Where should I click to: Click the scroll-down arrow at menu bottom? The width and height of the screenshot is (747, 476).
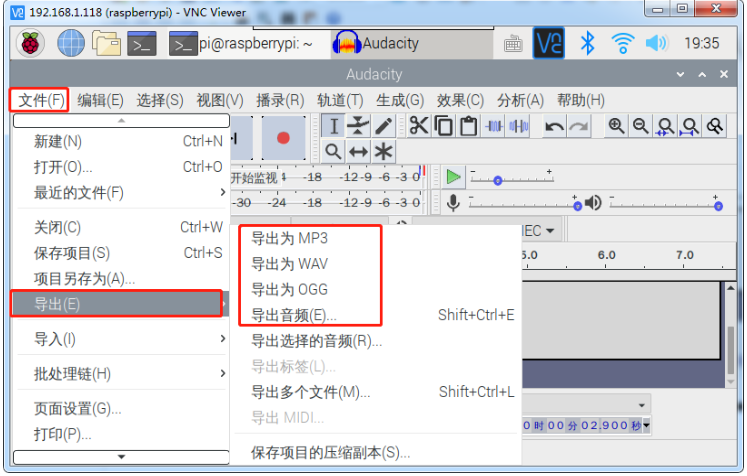(121, 457)
